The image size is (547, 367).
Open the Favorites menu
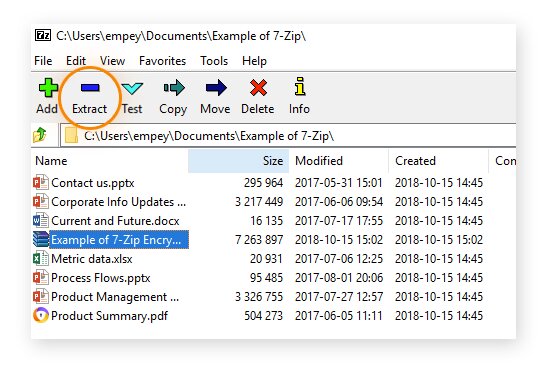tap(162, 61)
